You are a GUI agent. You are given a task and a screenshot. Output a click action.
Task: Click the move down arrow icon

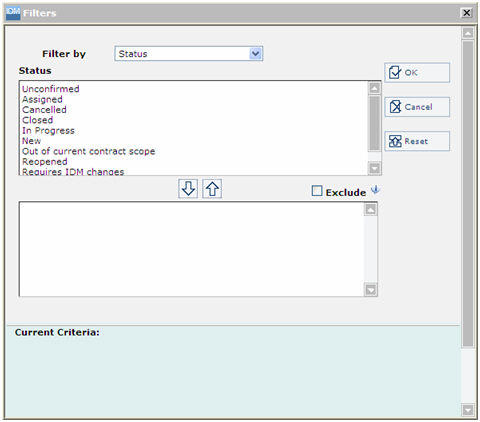[188, 189]
